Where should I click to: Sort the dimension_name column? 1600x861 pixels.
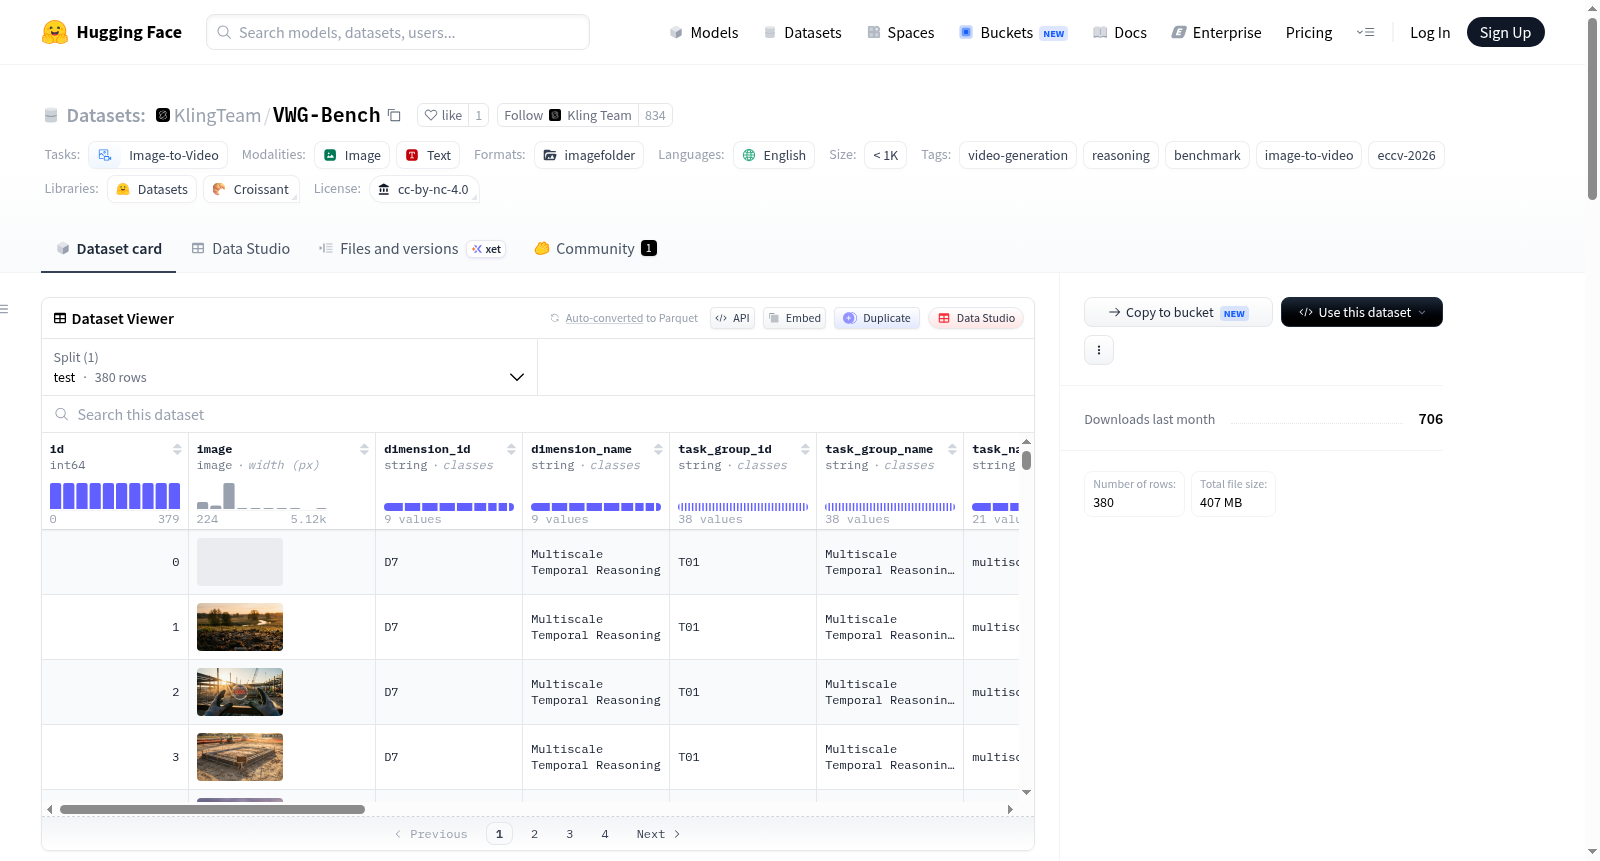pos(658,449)
